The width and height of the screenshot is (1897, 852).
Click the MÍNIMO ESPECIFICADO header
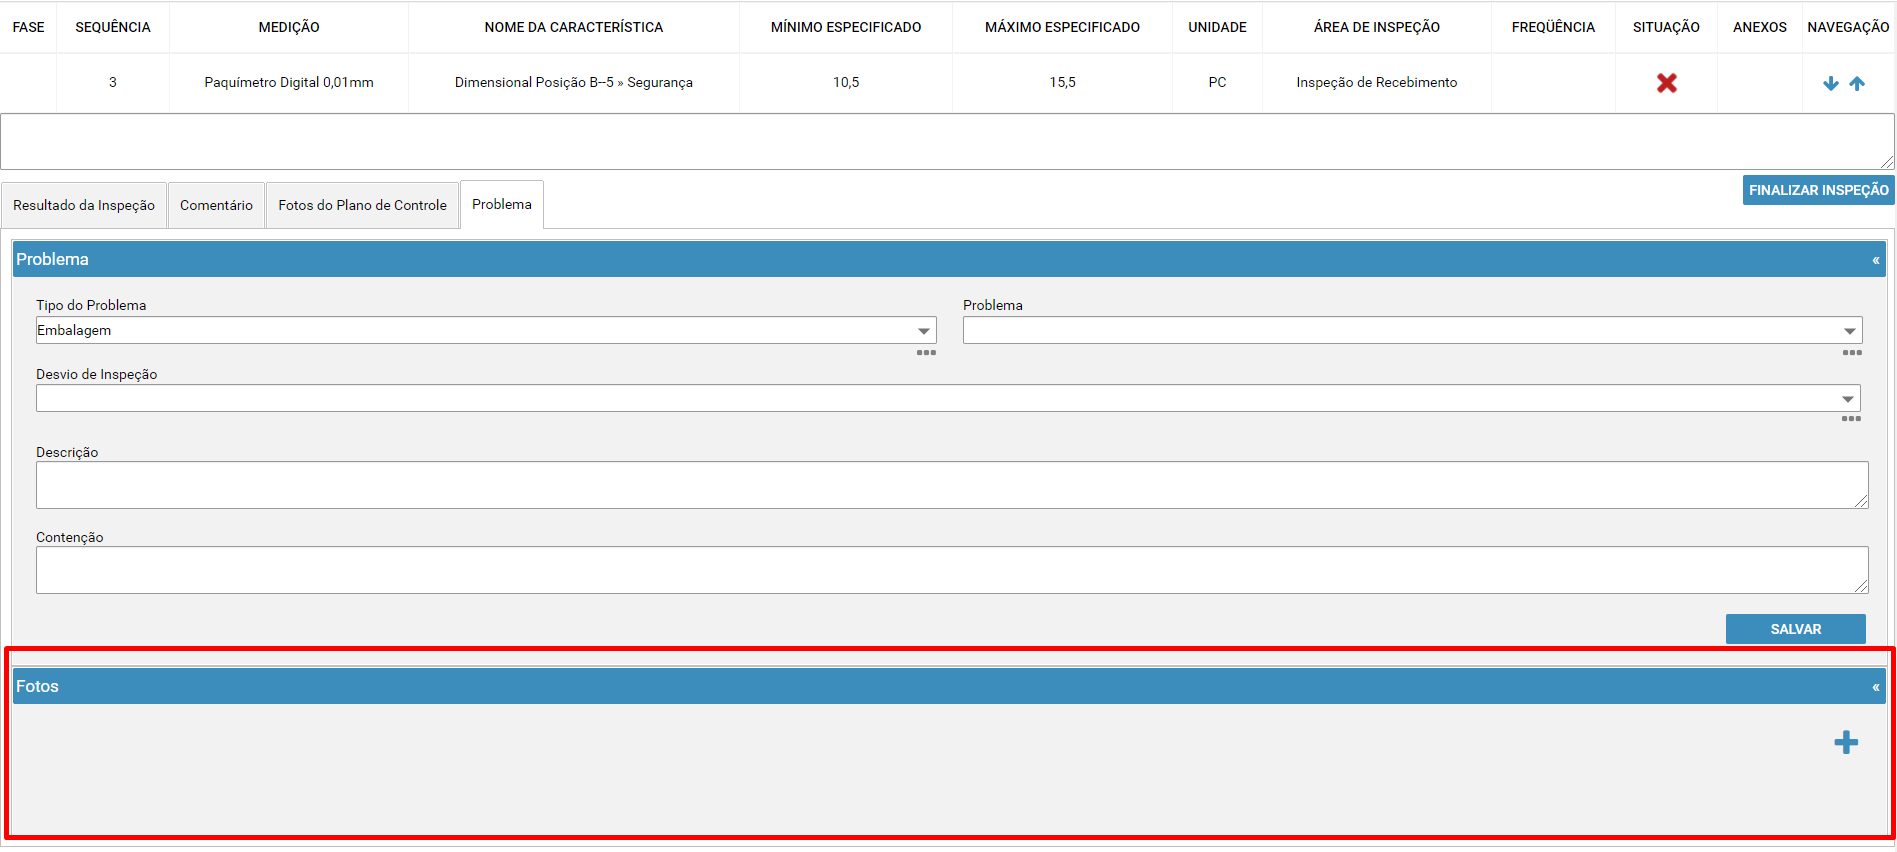tap(846, 27)
